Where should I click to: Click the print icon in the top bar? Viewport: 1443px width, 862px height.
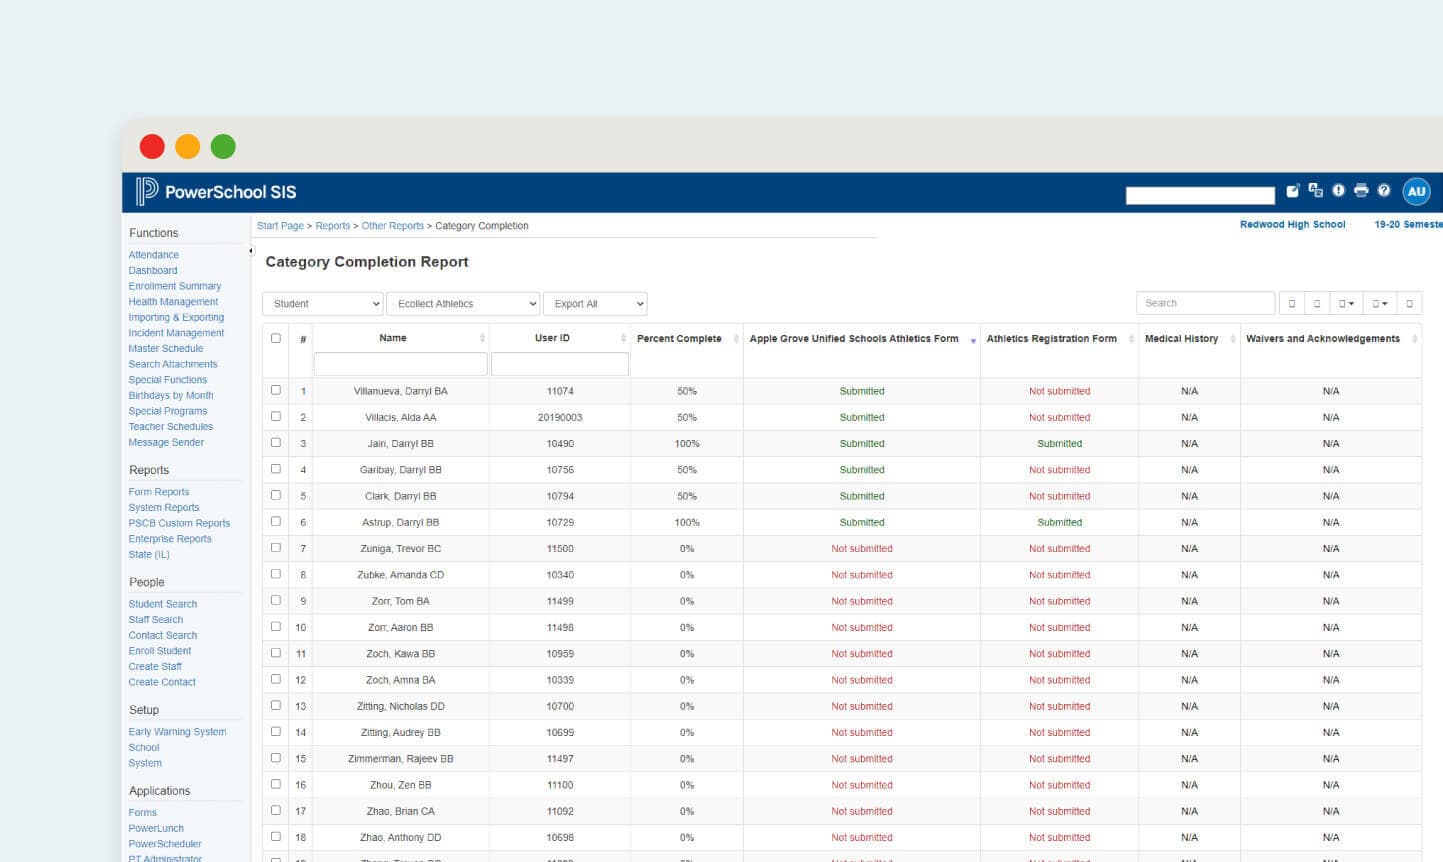pyautogui.click(x=1361, y=190)
